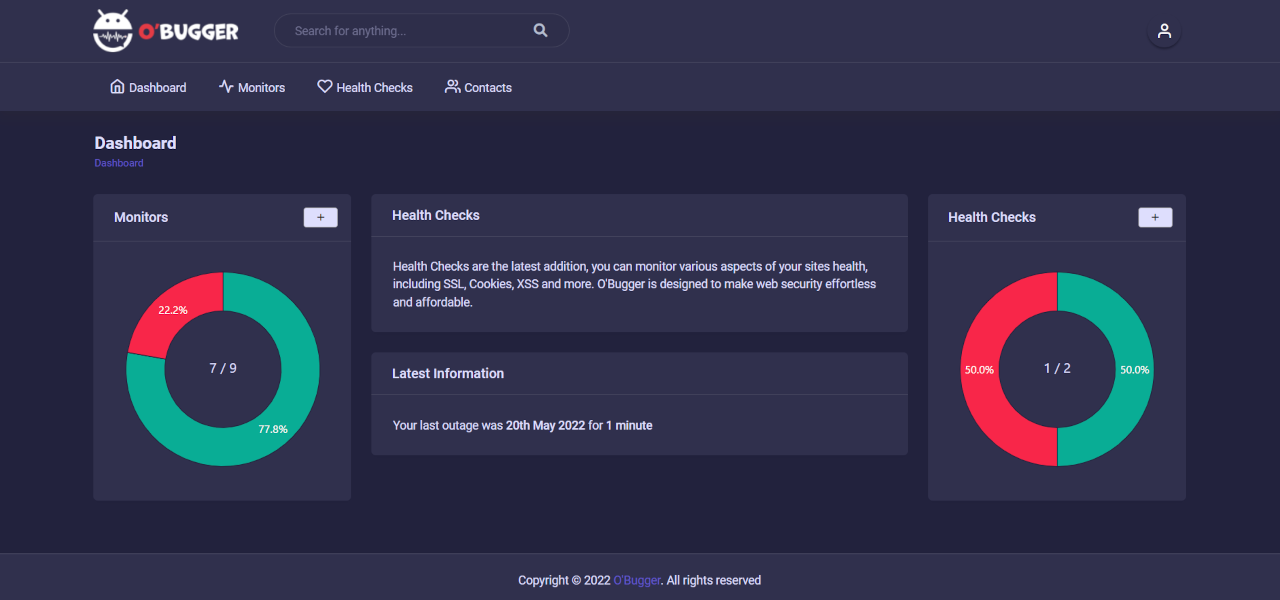Click the O'Bugger robot logo
This screenshot has width=1280, height=600.
[x=113, y=31]
